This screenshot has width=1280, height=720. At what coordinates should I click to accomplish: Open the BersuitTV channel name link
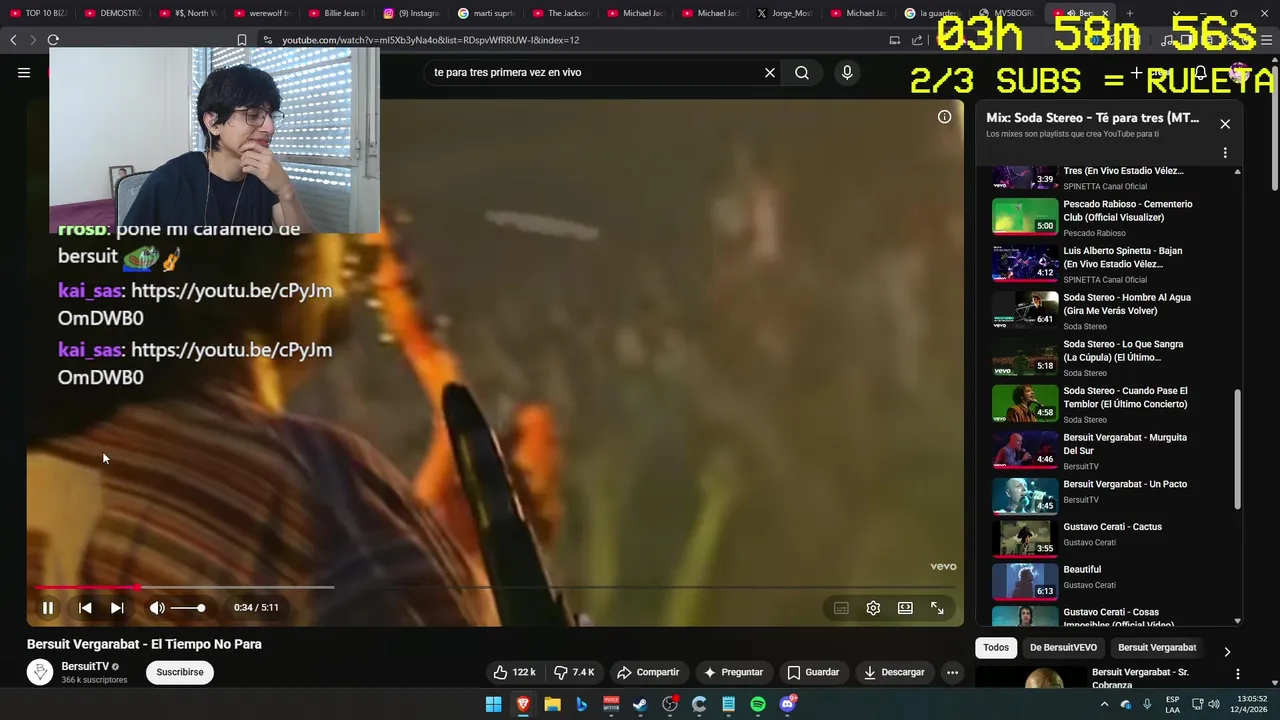click(x=85, y=666)
